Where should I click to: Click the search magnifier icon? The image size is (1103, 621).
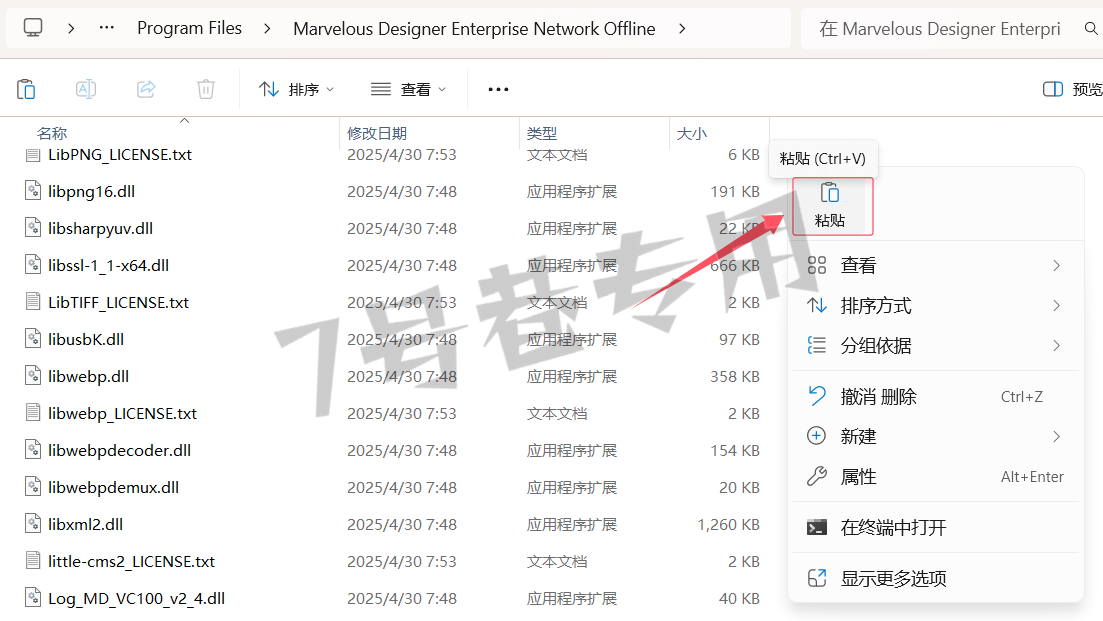pyautogui.click(x=1091, y=29)
